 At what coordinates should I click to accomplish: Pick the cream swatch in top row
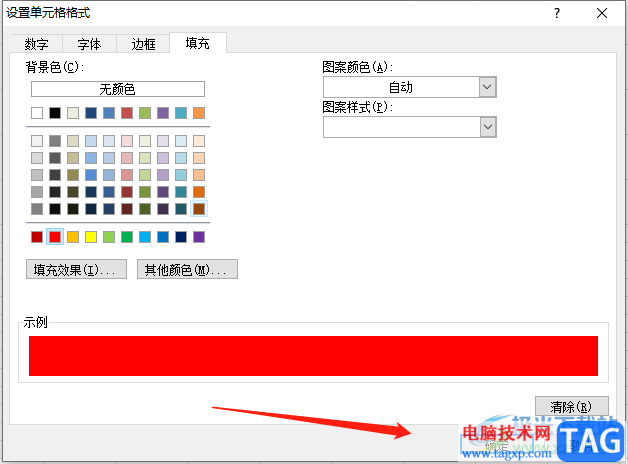coord(73,113)
